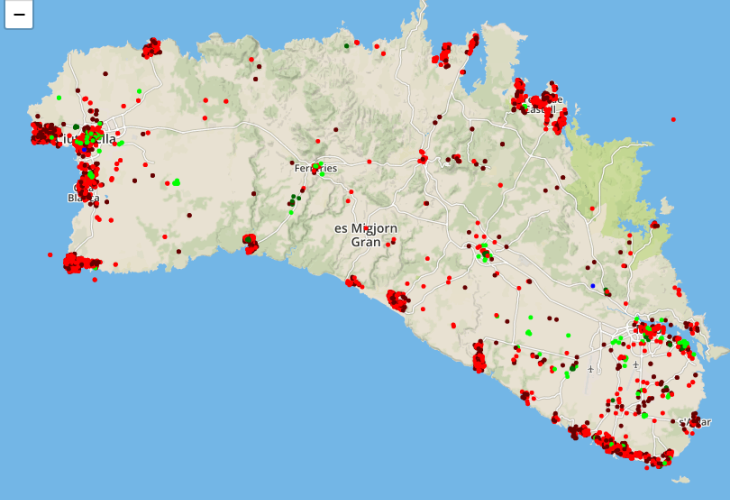The width and height of the screenshot is (730, 500).
Task: Click the zoom out minus button
Action: click(19, 15)
